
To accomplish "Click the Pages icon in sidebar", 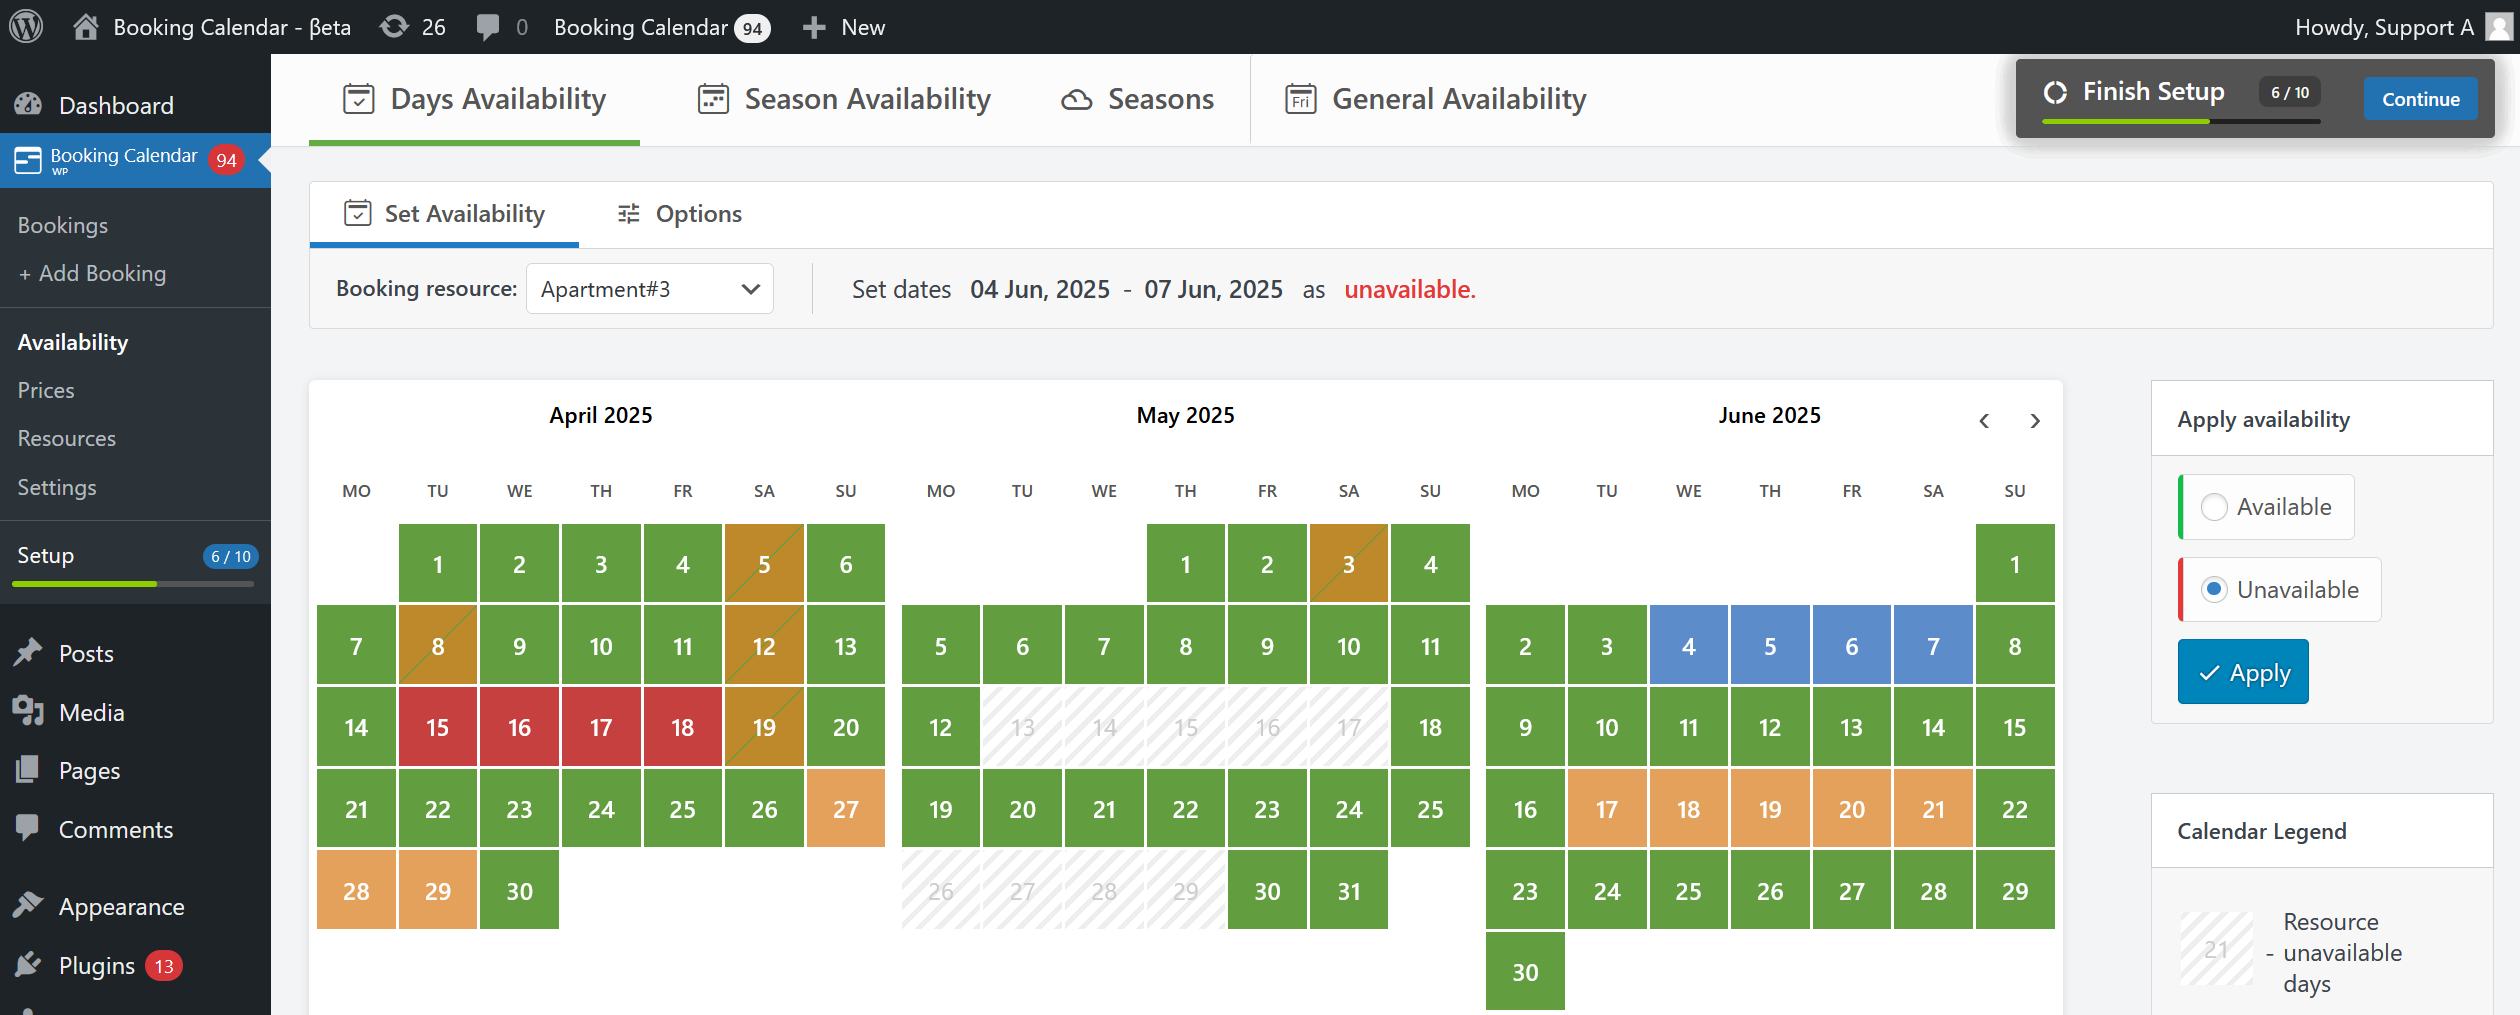I will coord(28,770).
